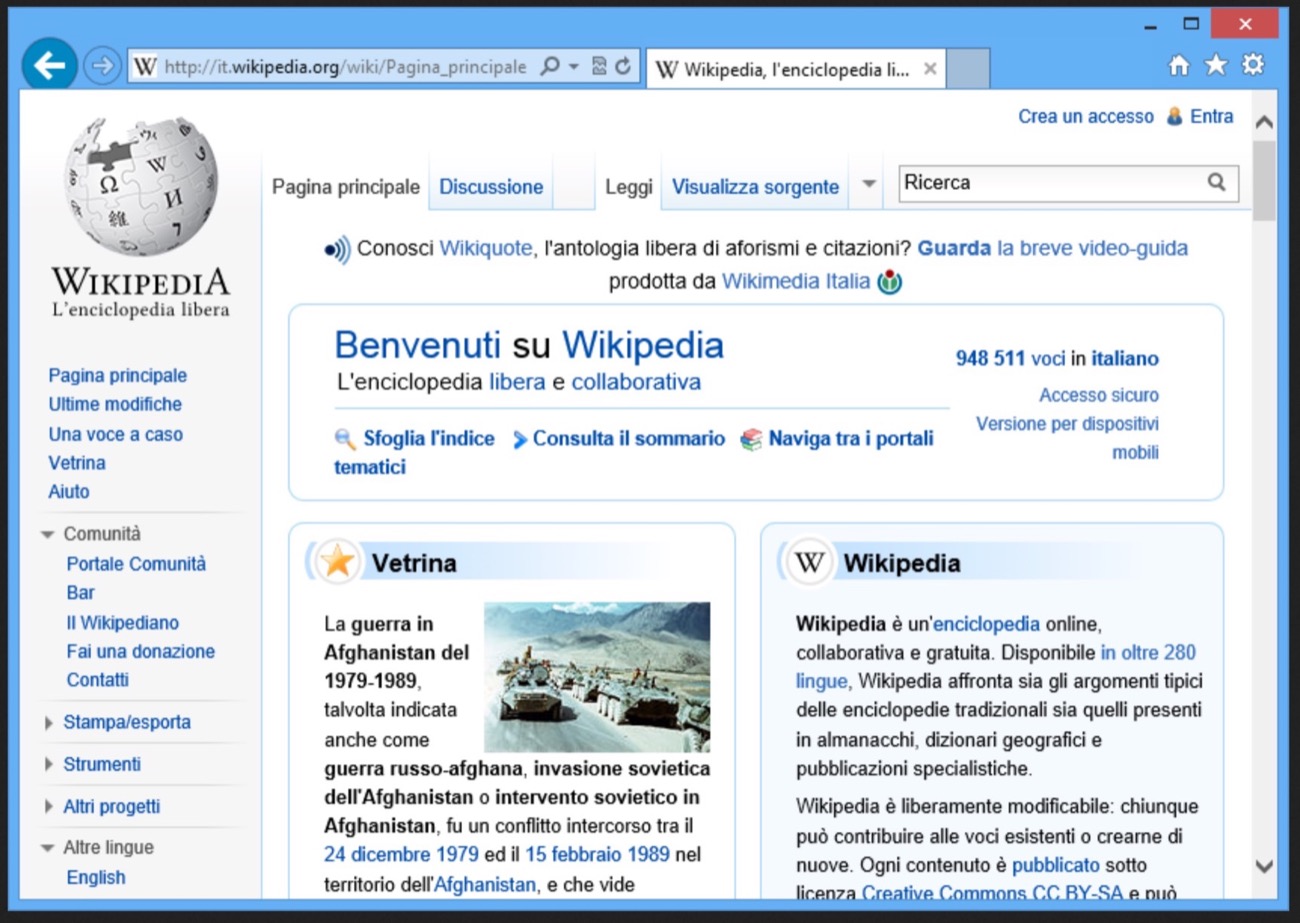This screenshot has height=923, width=1300.
Task: Open the Il Wikipediano sidebar link
Action: point(122,623)
